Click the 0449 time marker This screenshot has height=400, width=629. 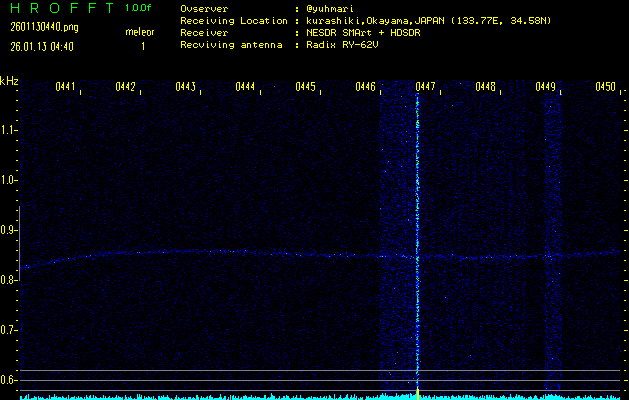(x=545, y=87)
